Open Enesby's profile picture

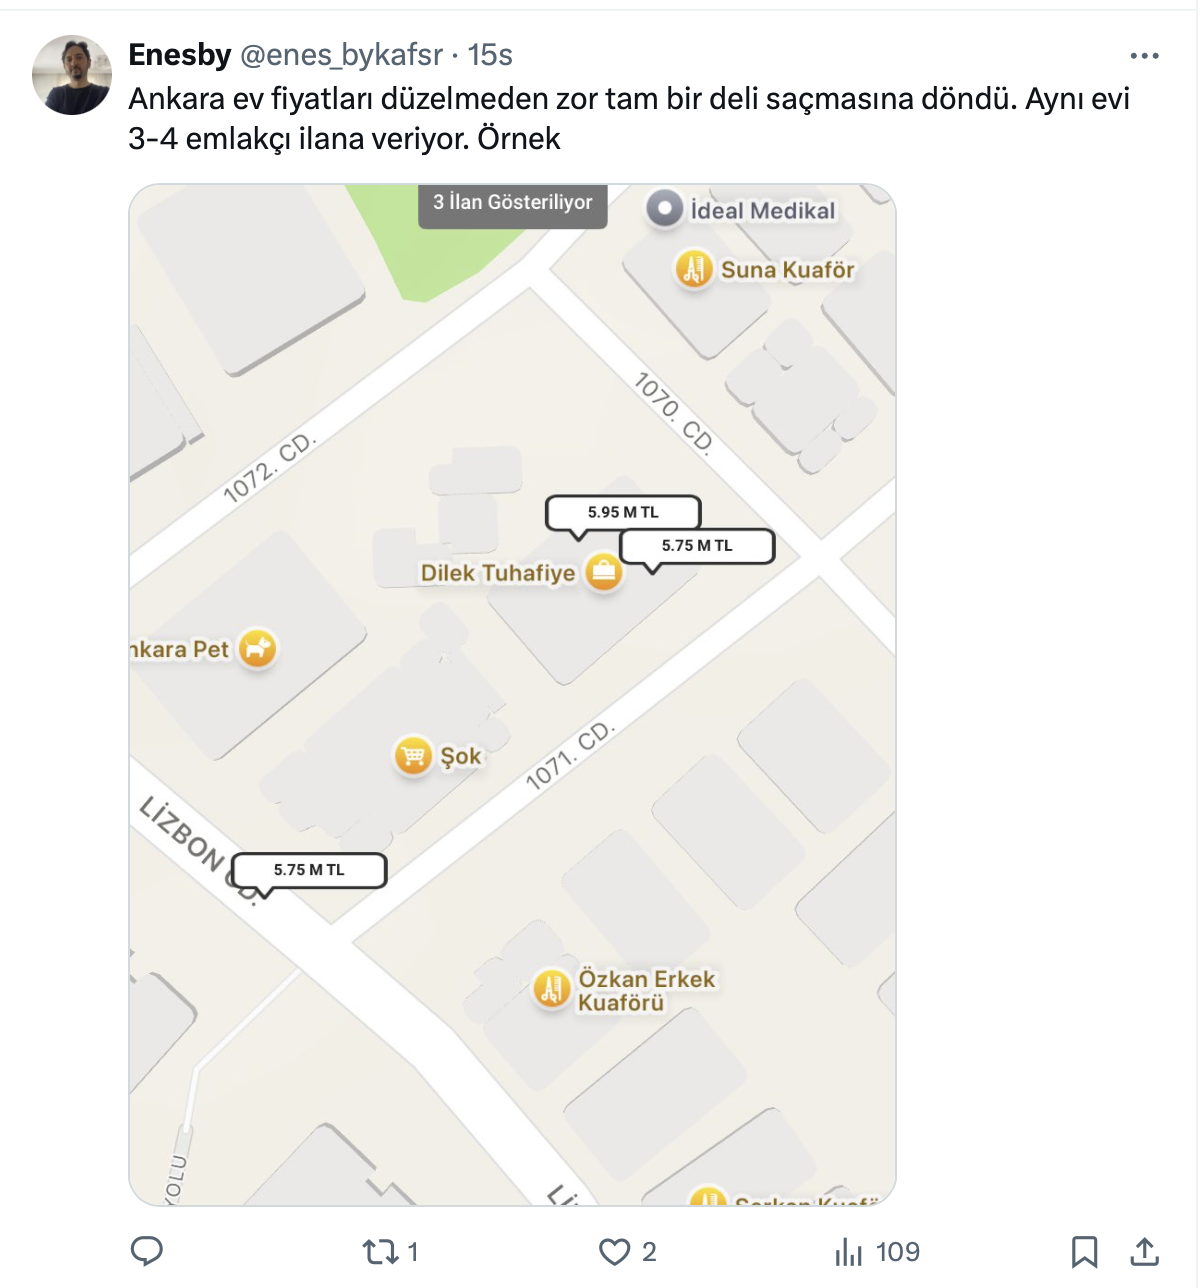tap(72, 75)
